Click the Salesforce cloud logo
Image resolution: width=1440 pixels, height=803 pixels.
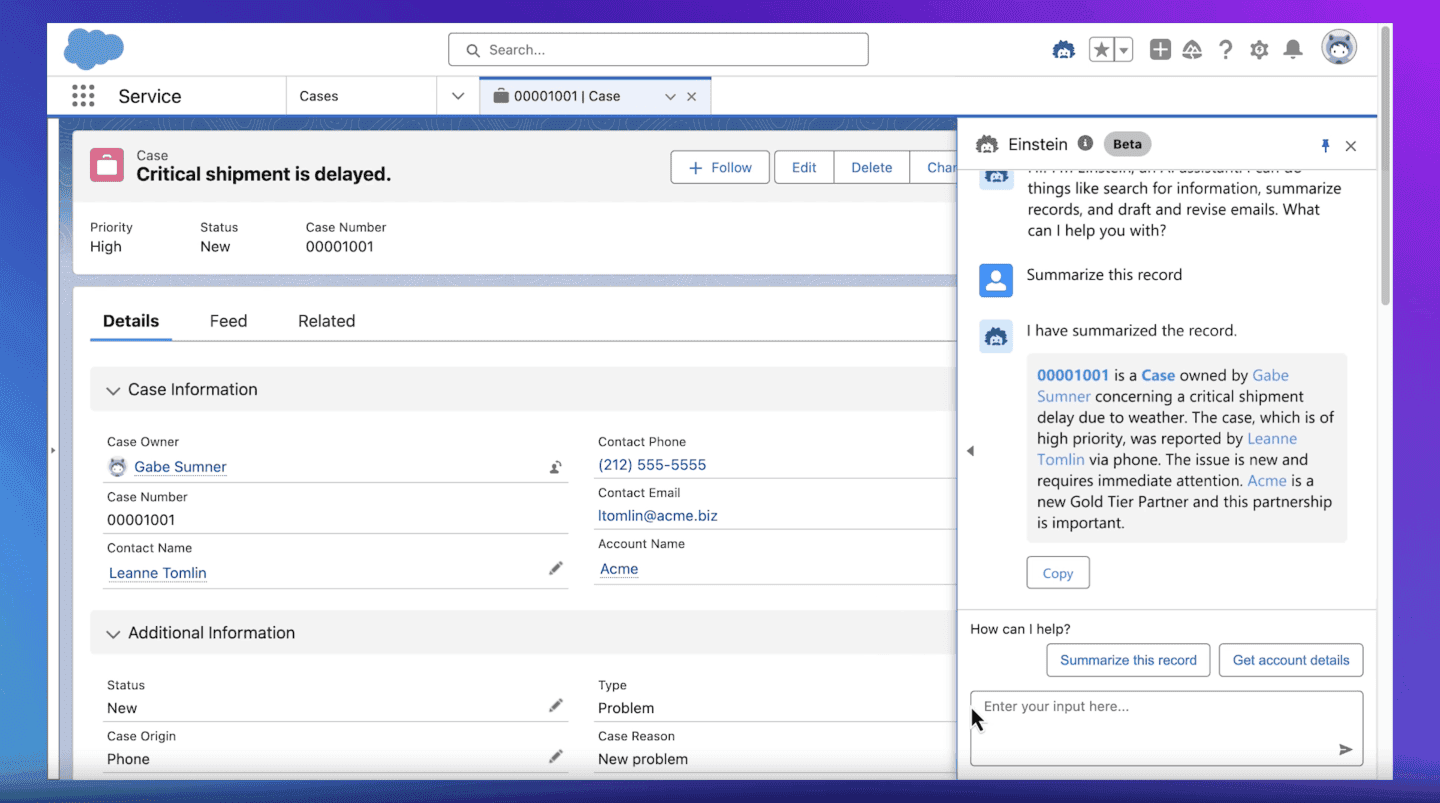[94, 49]
